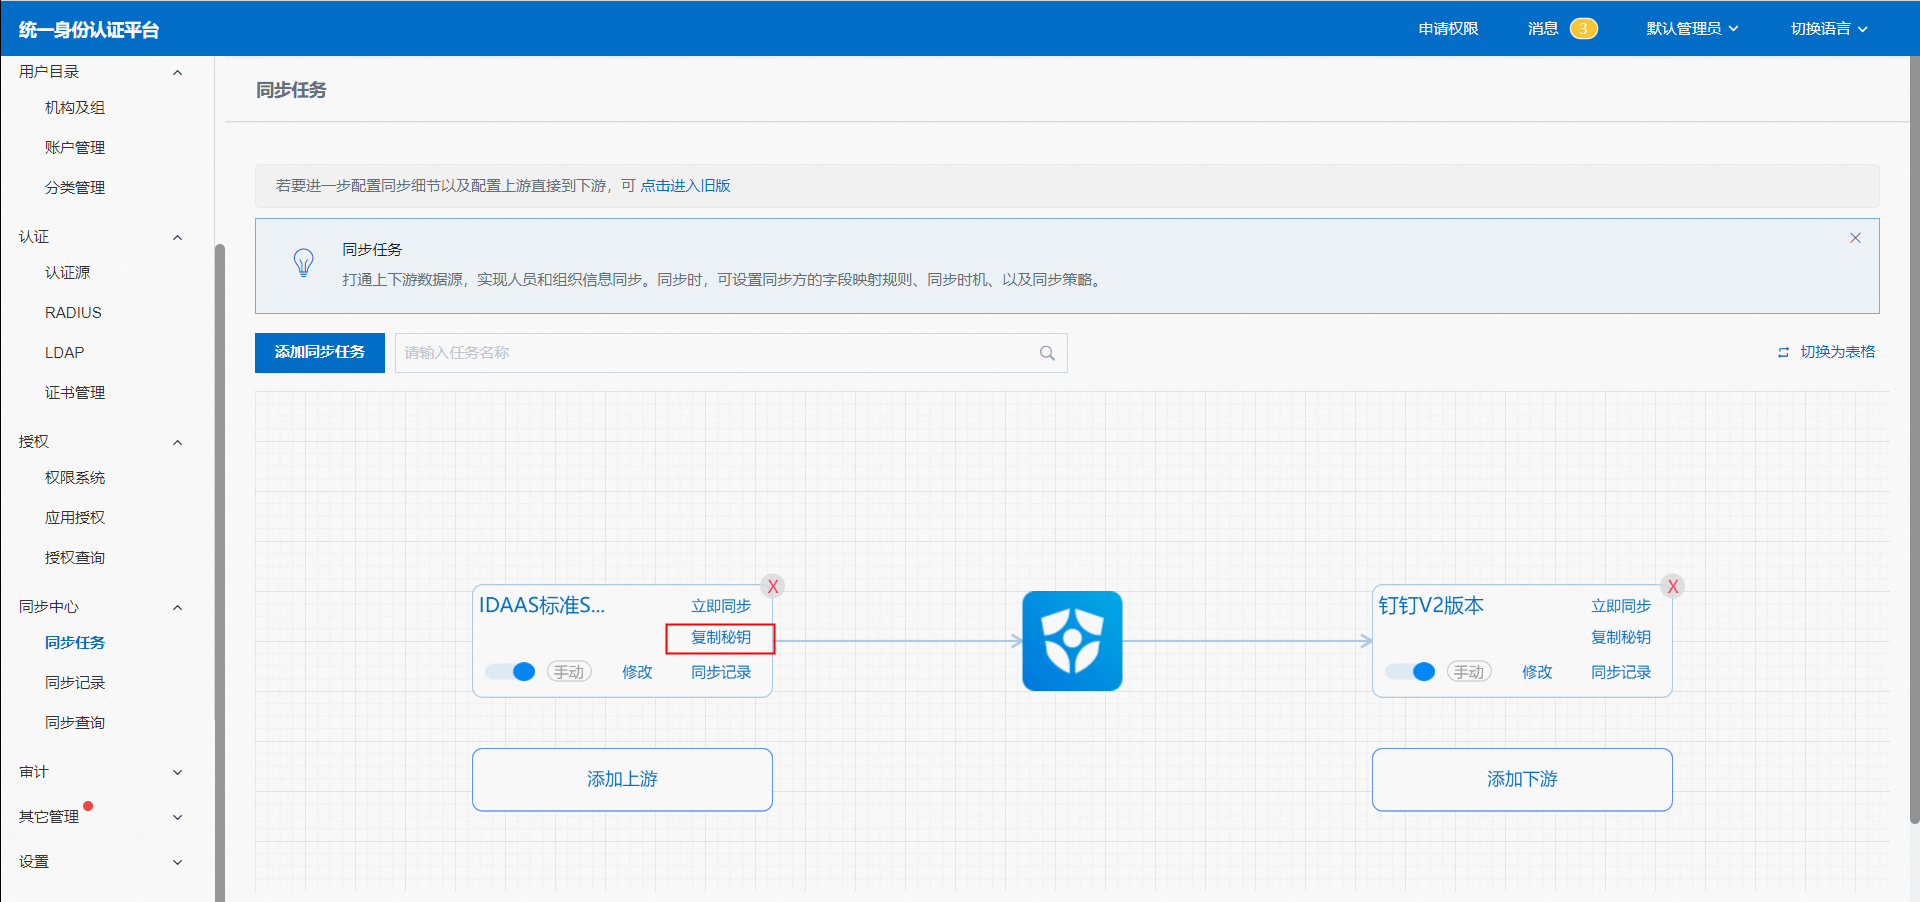Select 账户管理 in the sidebar
The image size is (1920, 902).
click(75, 148)
